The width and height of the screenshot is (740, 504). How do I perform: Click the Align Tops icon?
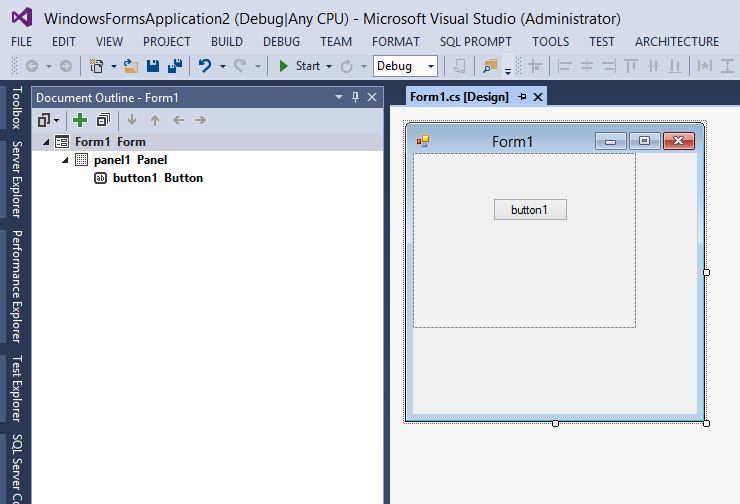click(631, 66)
